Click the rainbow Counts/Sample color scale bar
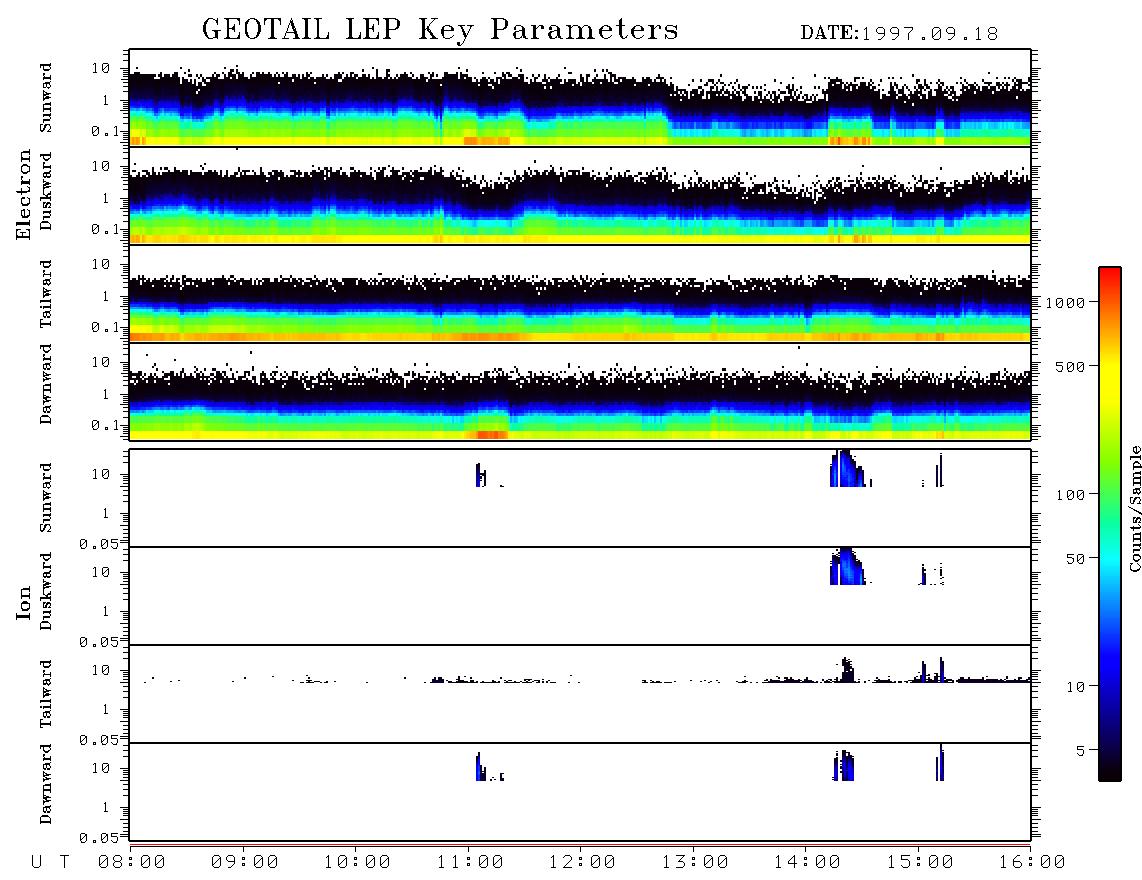The width and height of the screenshot is (1142, 880). 1110,524
